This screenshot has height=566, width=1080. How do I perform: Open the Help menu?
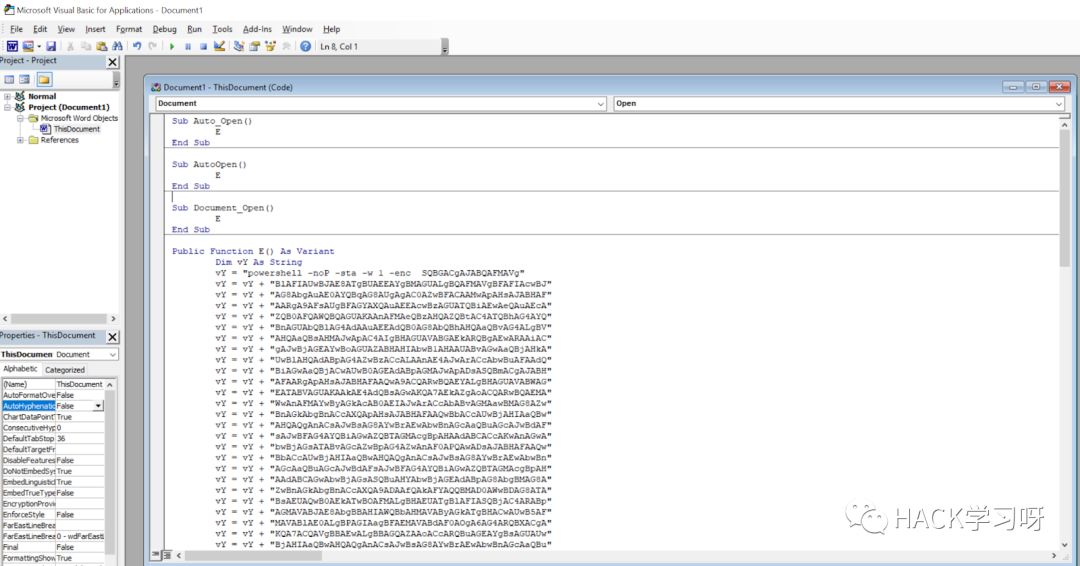click(331, 29)
